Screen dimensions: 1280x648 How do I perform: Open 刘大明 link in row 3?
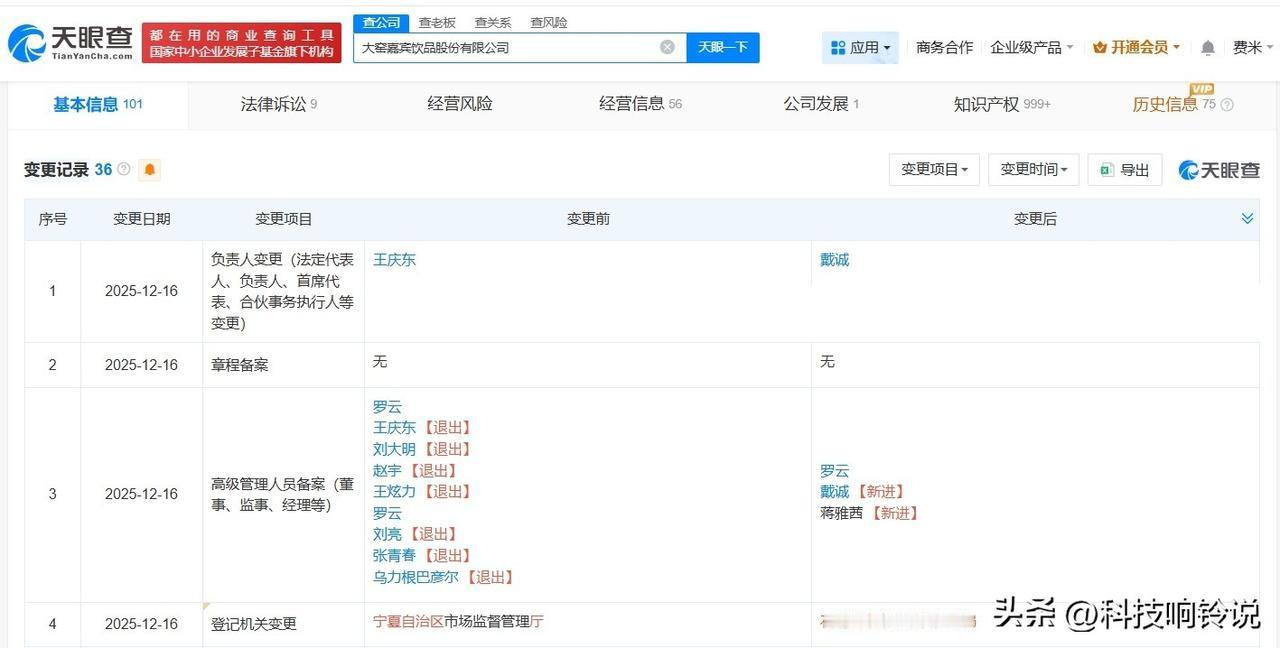394,449
